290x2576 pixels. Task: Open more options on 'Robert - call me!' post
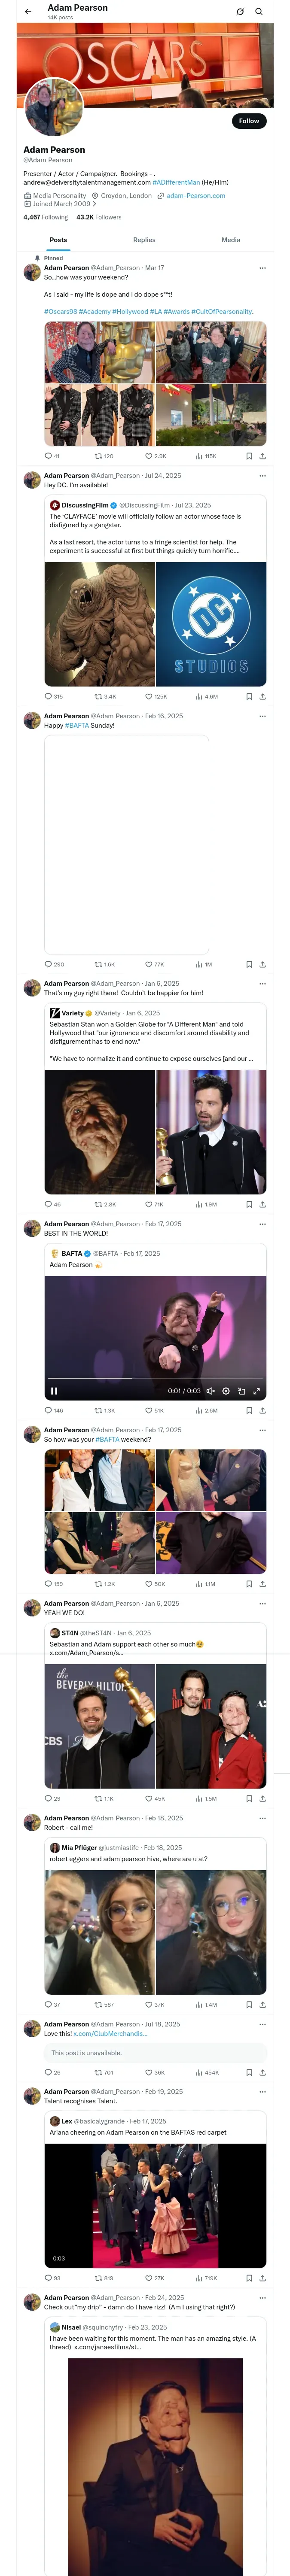pyautogui.click(x=262, y=1818)
